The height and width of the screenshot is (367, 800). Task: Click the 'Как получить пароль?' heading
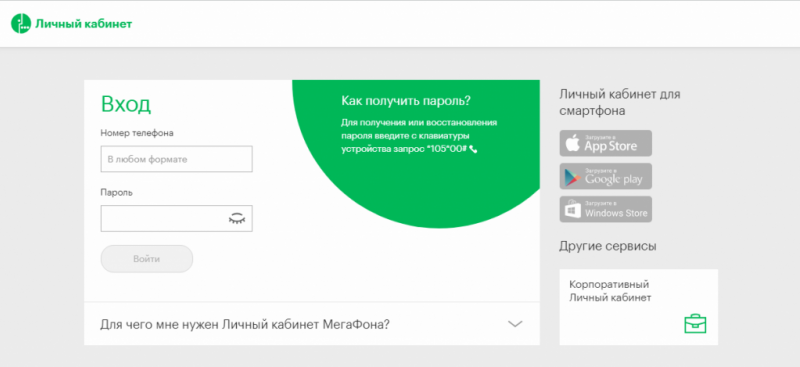coord(406,101)
